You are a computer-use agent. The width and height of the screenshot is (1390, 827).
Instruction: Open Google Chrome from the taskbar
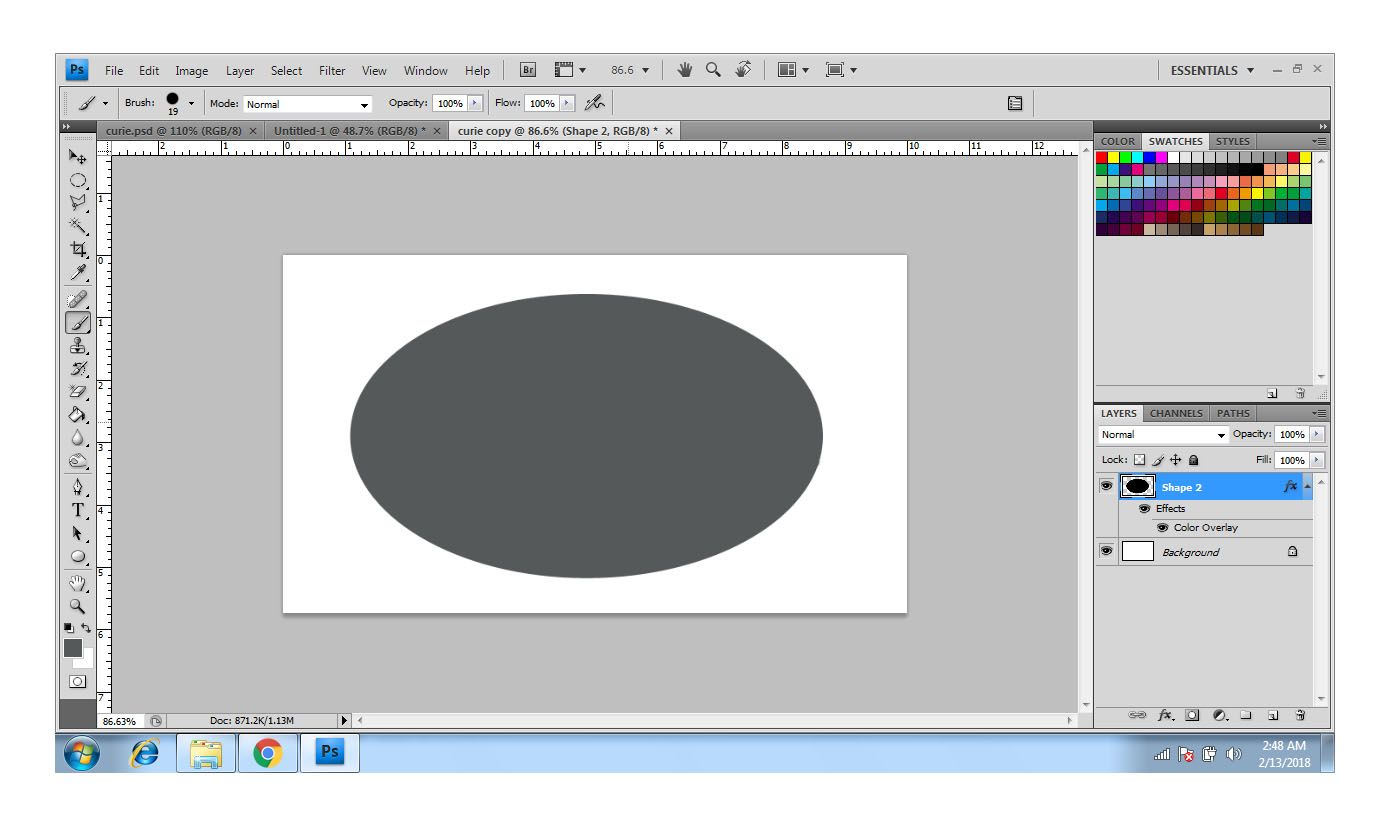click(267, 753)
